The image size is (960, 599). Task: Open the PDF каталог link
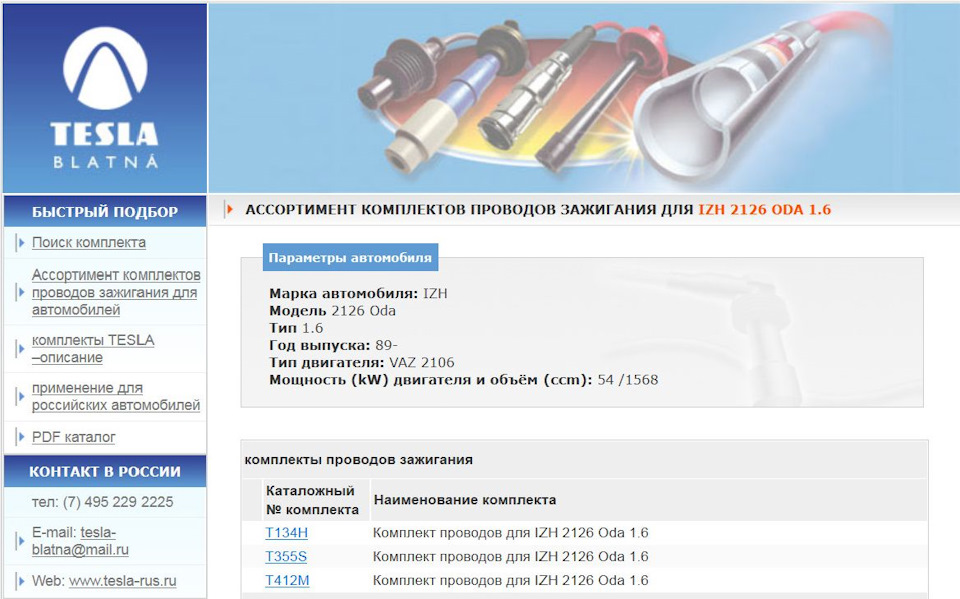(73, 437)
